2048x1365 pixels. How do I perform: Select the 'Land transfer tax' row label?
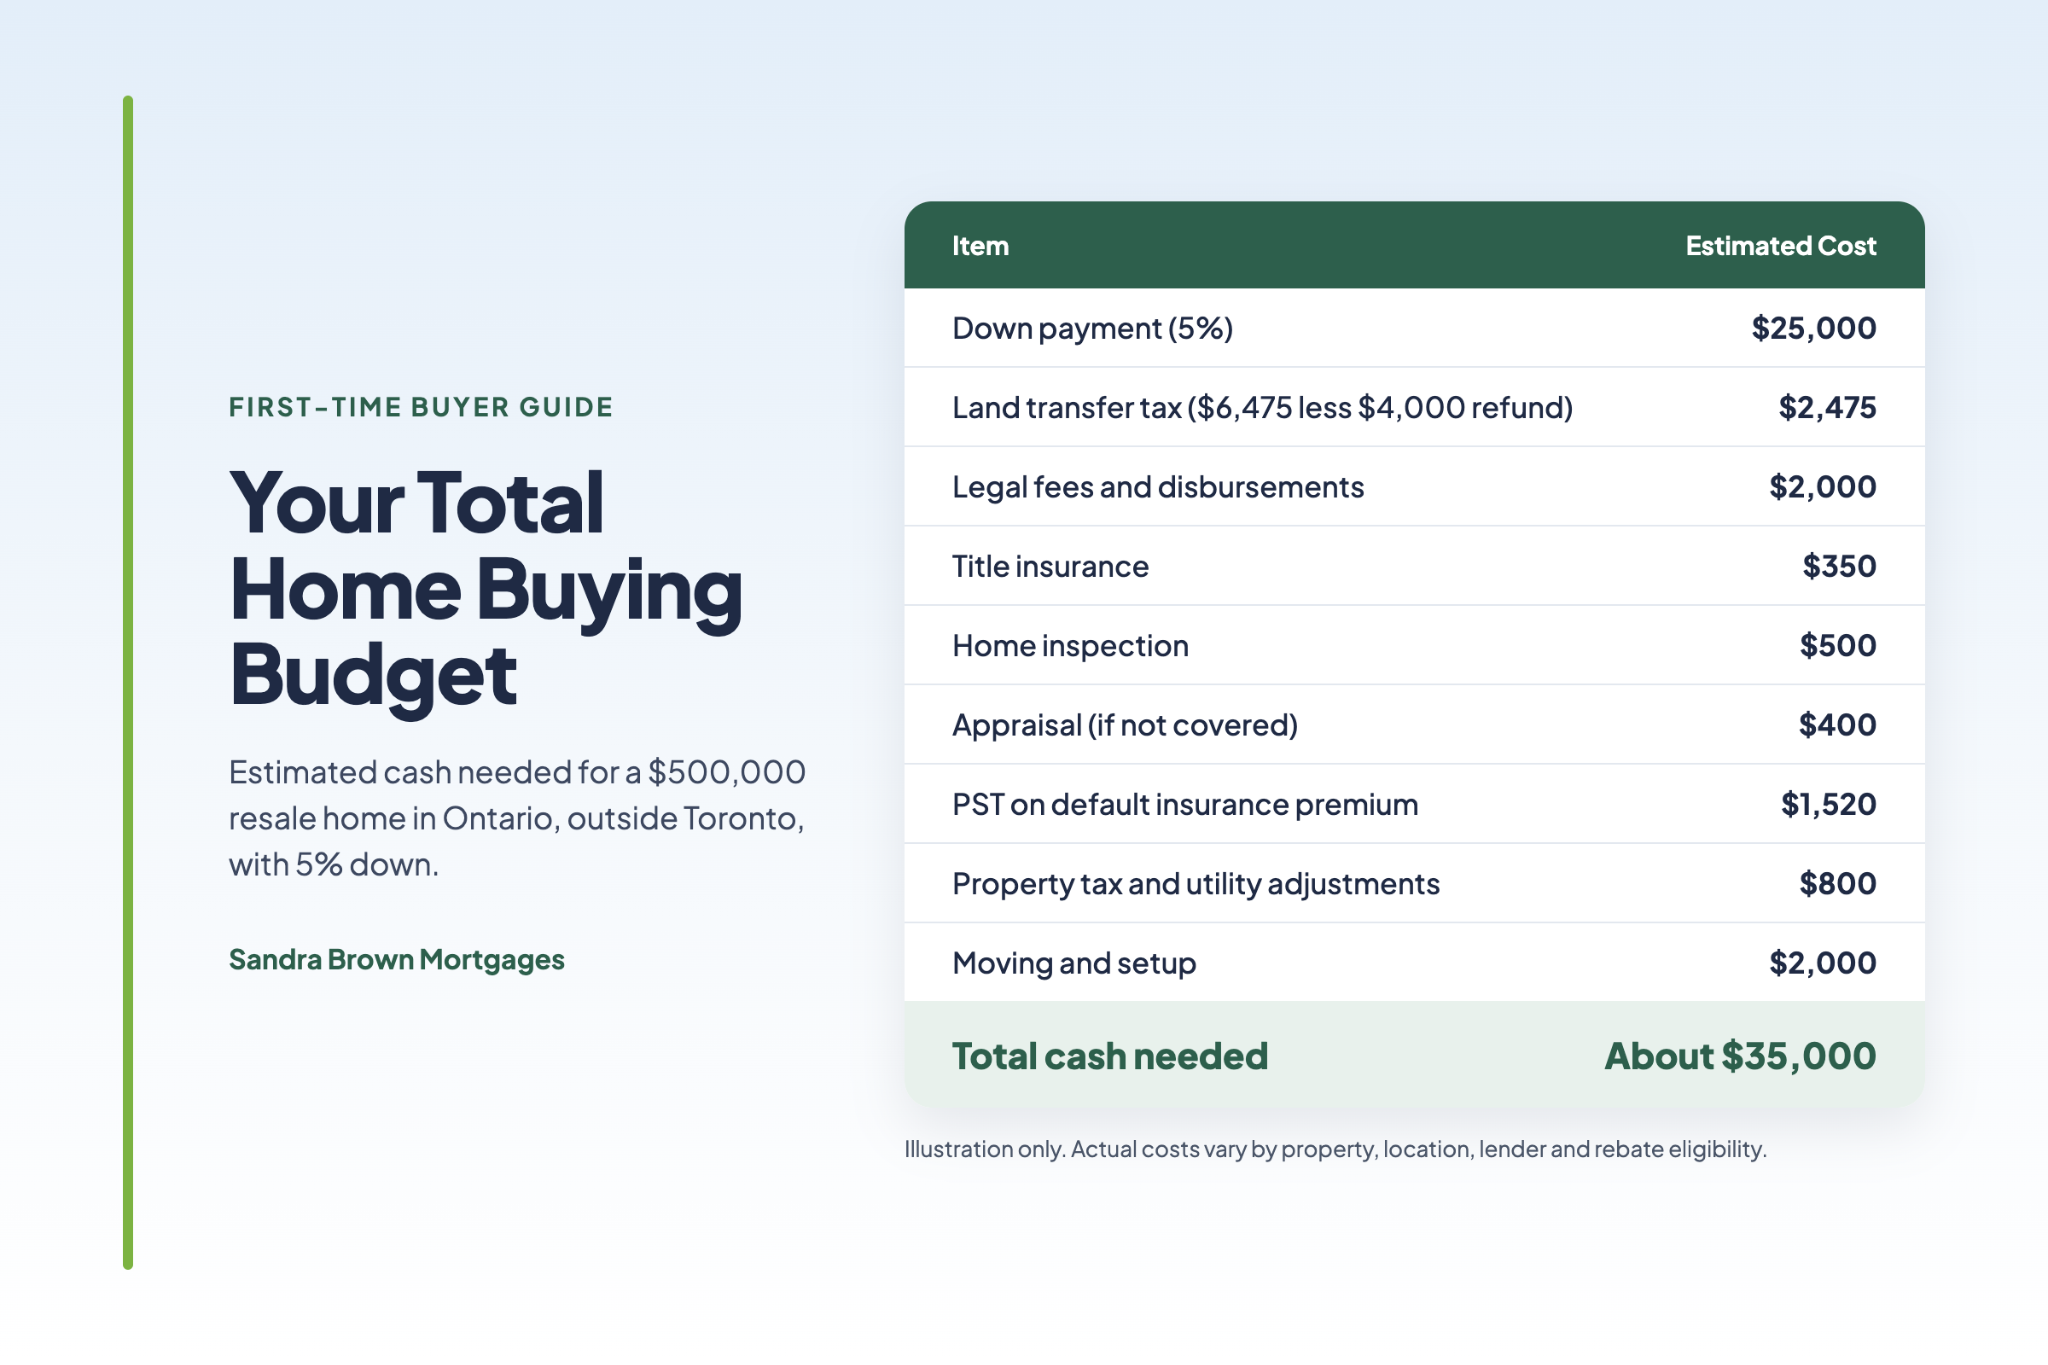pos(1262,407)
